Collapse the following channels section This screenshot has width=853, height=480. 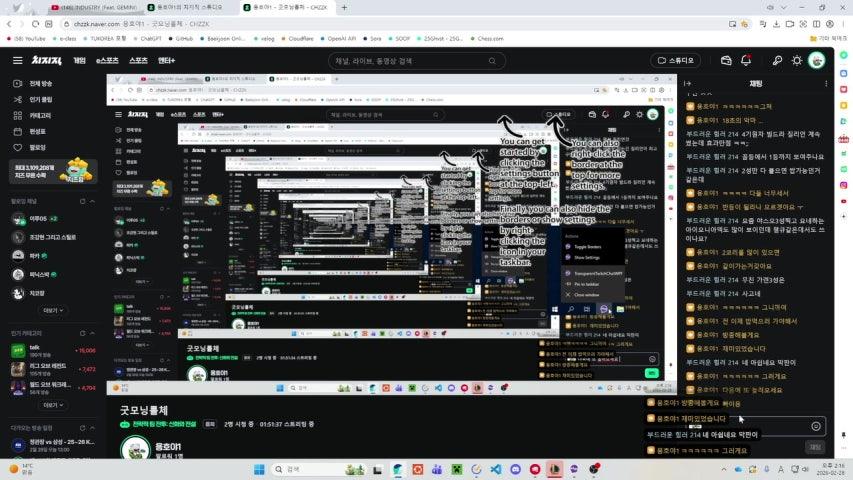pos(92,201)
